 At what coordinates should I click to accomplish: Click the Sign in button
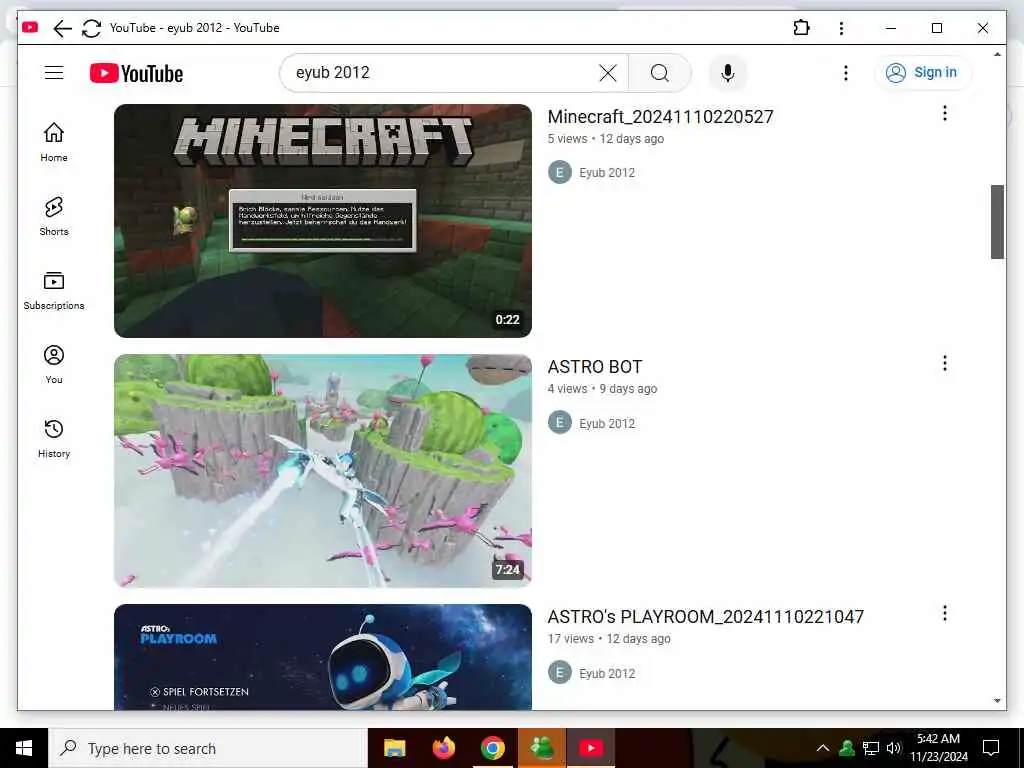pyautogui.click(x=923, y=72)
